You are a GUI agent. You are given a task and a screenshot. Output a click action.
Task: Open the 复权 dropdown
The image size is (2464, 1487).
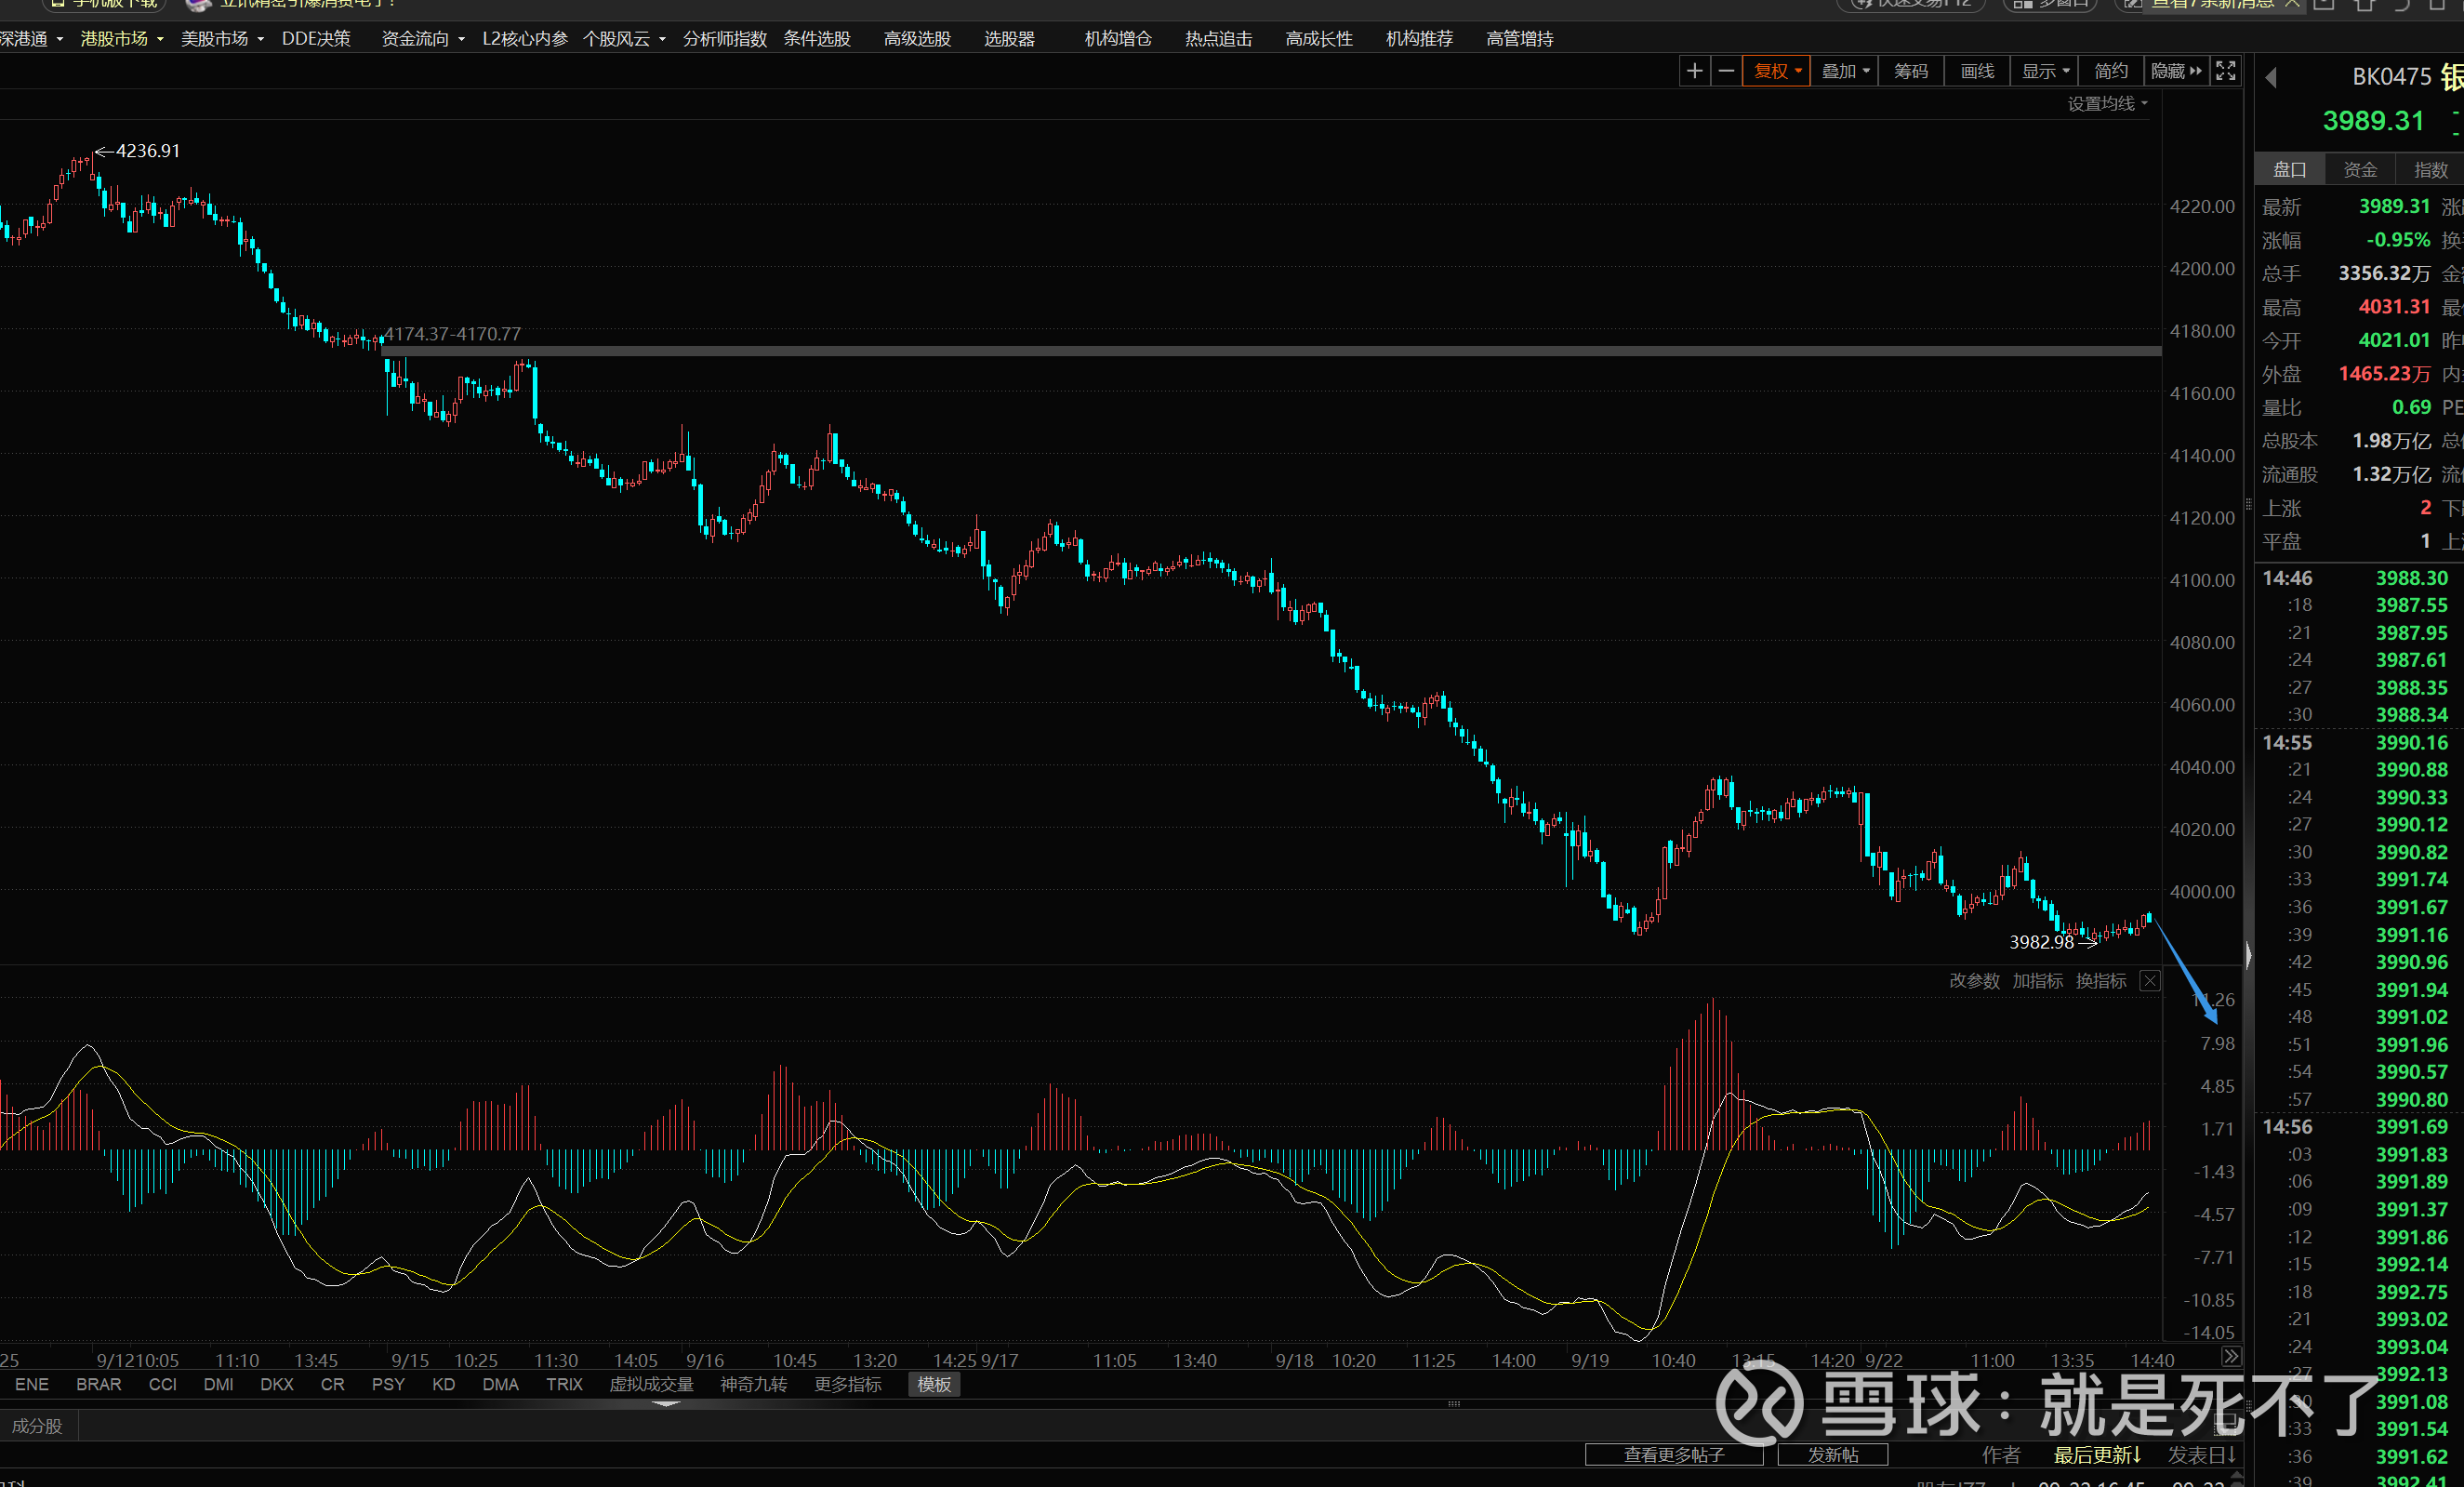pyautogui.click(x=1776, y=71)
